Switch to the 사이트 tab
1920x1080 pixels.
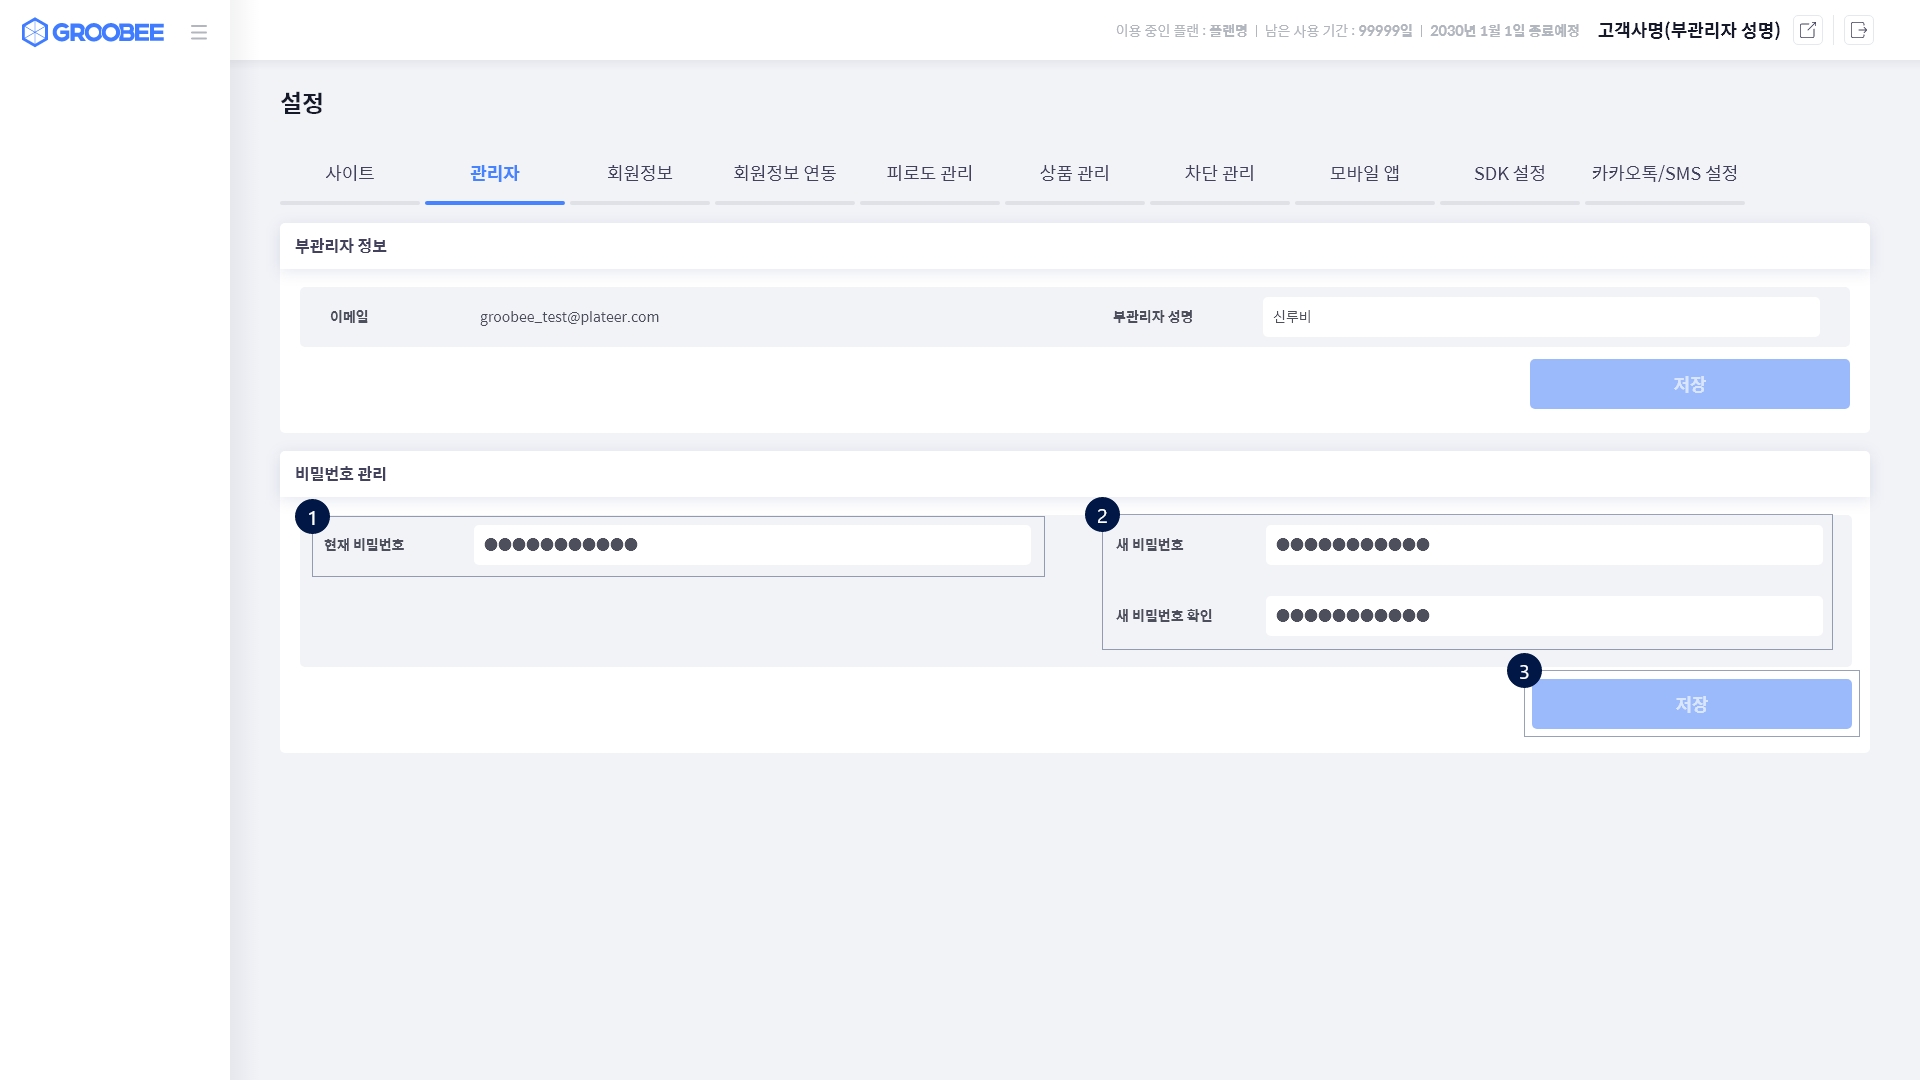click(349, 173)
